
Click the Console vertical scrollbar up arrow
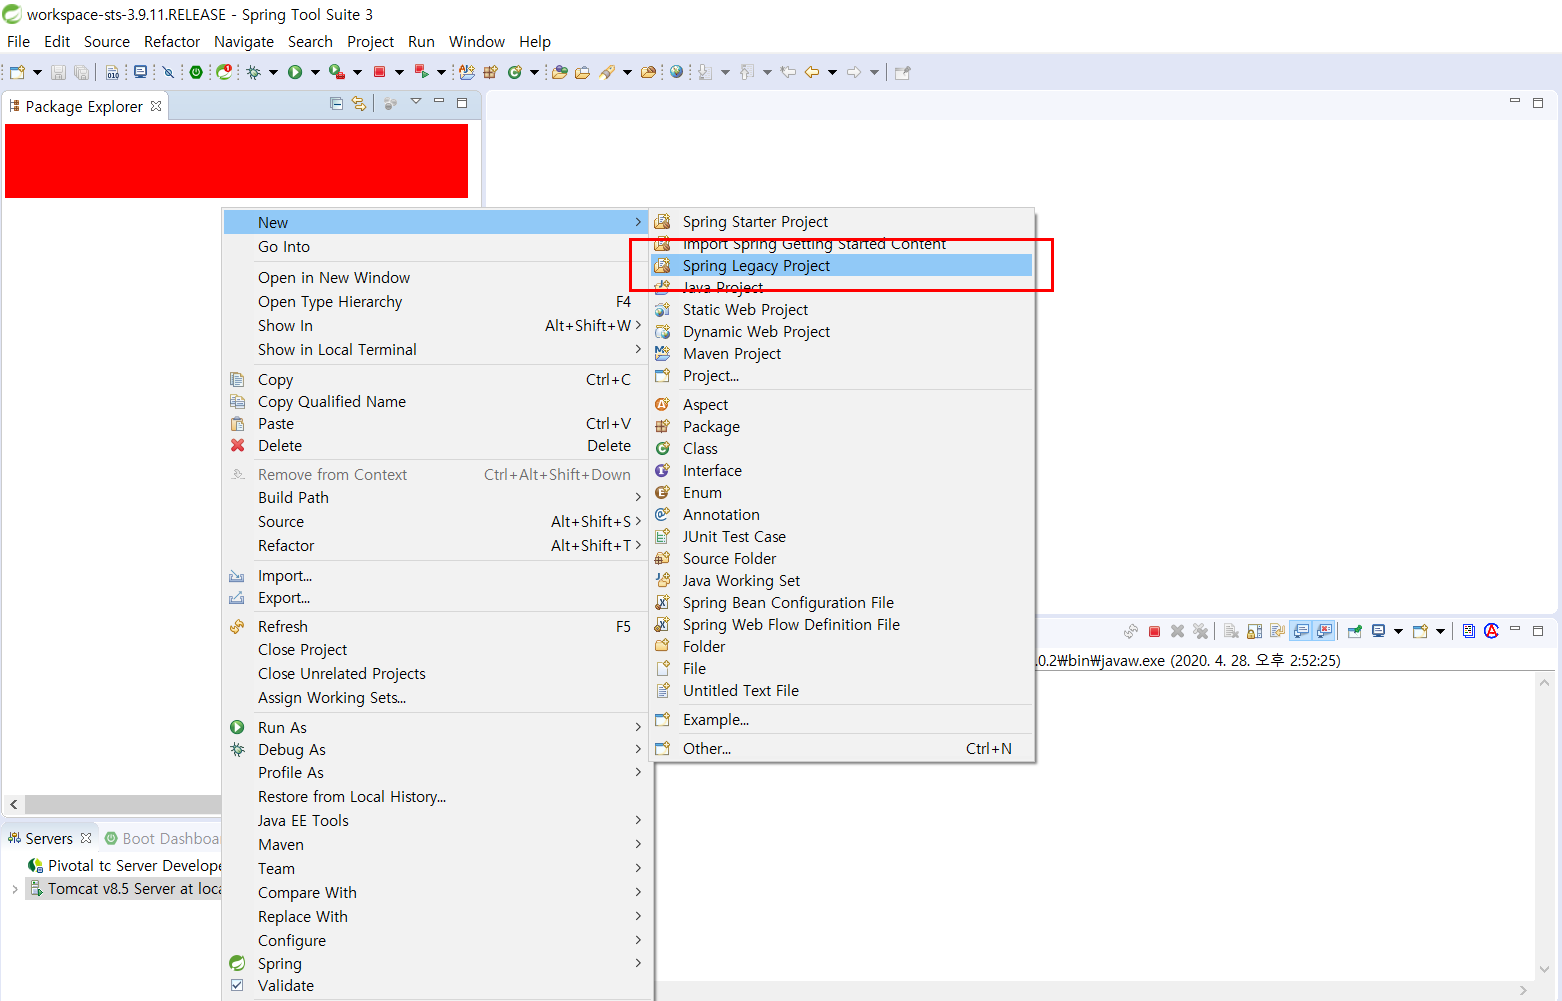coord(1544,683)
